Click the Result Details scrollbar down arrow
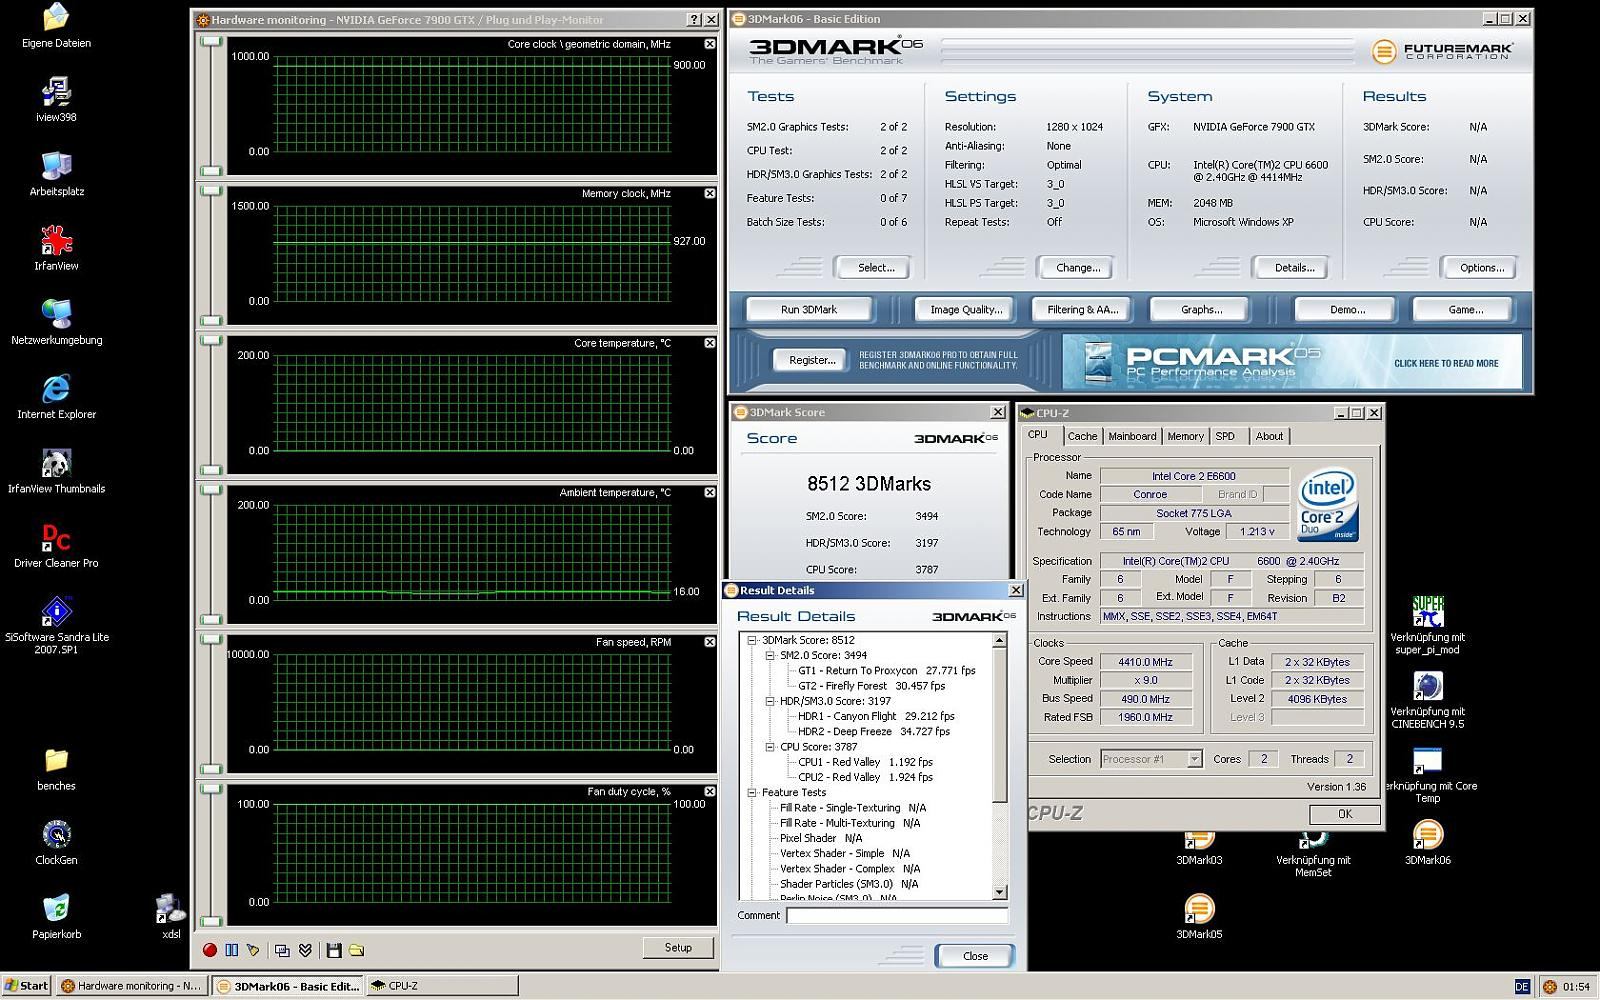This screenshot has width=1600, height=1000. pos(999,892)
